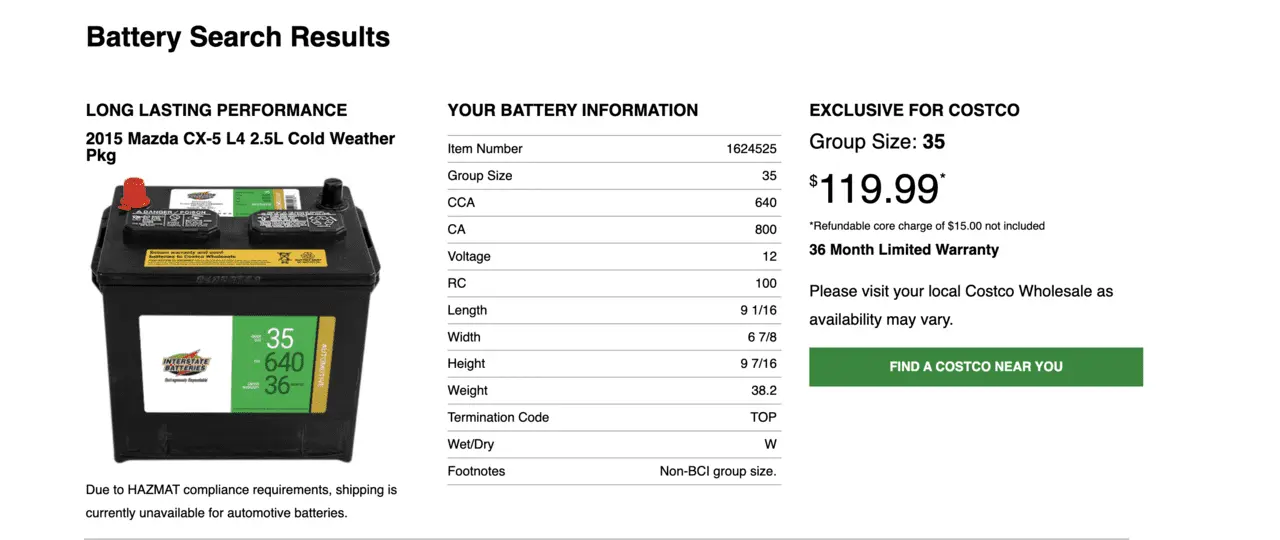Click the Group Size row in battery information

pyautogui.click(x=613, y=176)
